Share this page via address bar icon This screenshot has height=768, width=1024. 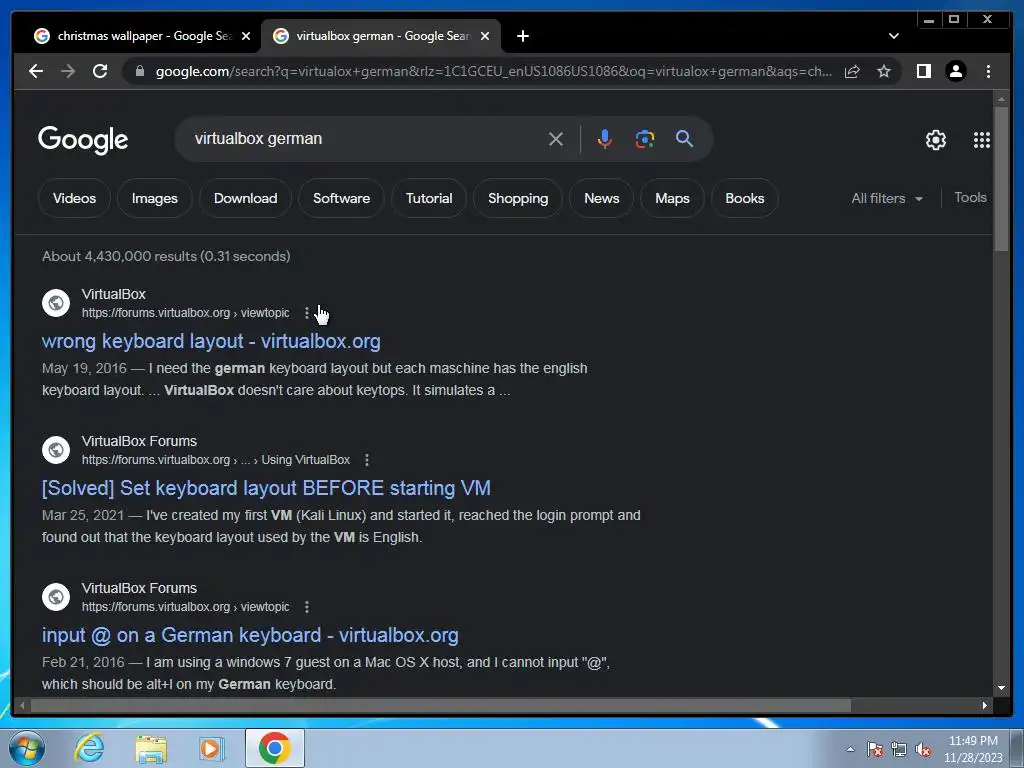tap(852, 71)
